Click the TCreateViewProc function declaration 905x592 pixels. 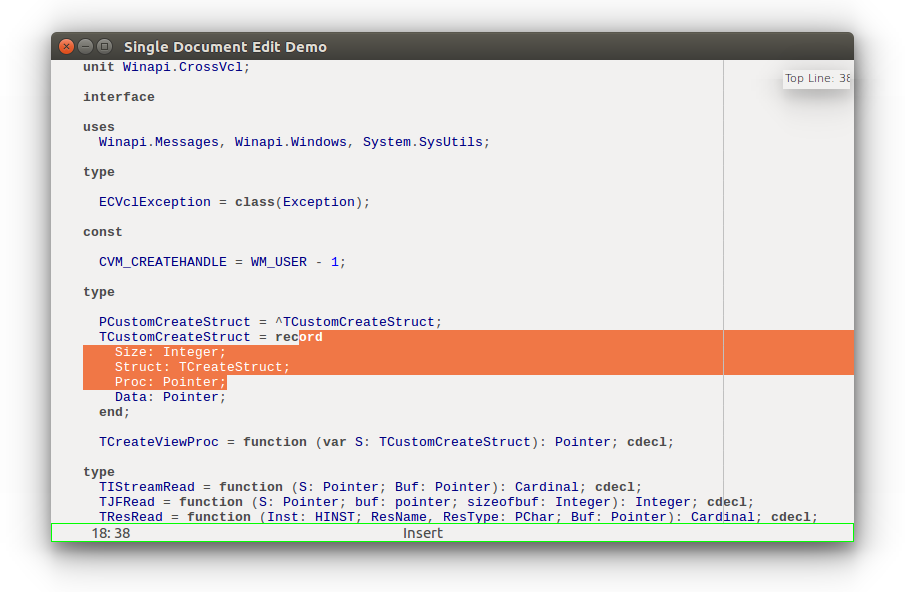[x=386, y=442]
